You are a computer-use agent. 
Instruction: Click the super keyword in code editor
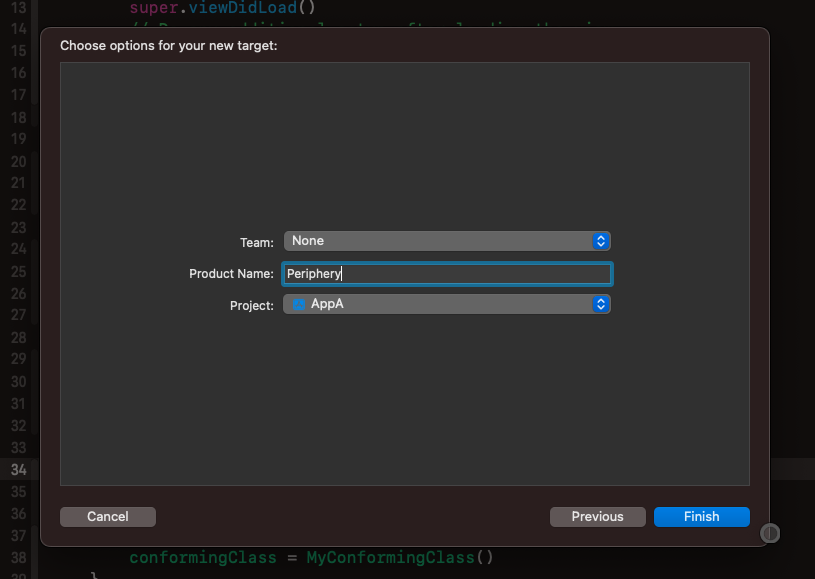pos(154,7)
